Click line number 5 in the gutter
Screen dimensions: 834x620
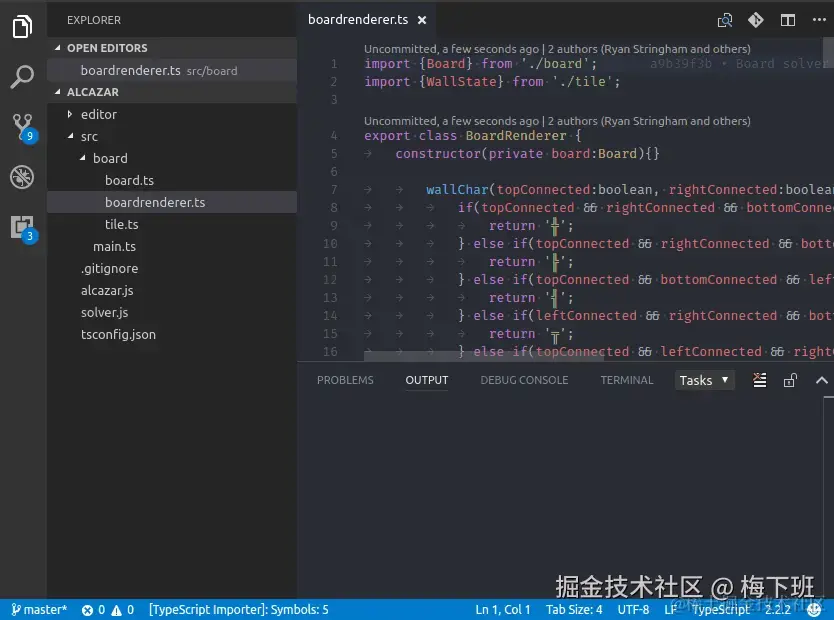(x=334, y=154)
